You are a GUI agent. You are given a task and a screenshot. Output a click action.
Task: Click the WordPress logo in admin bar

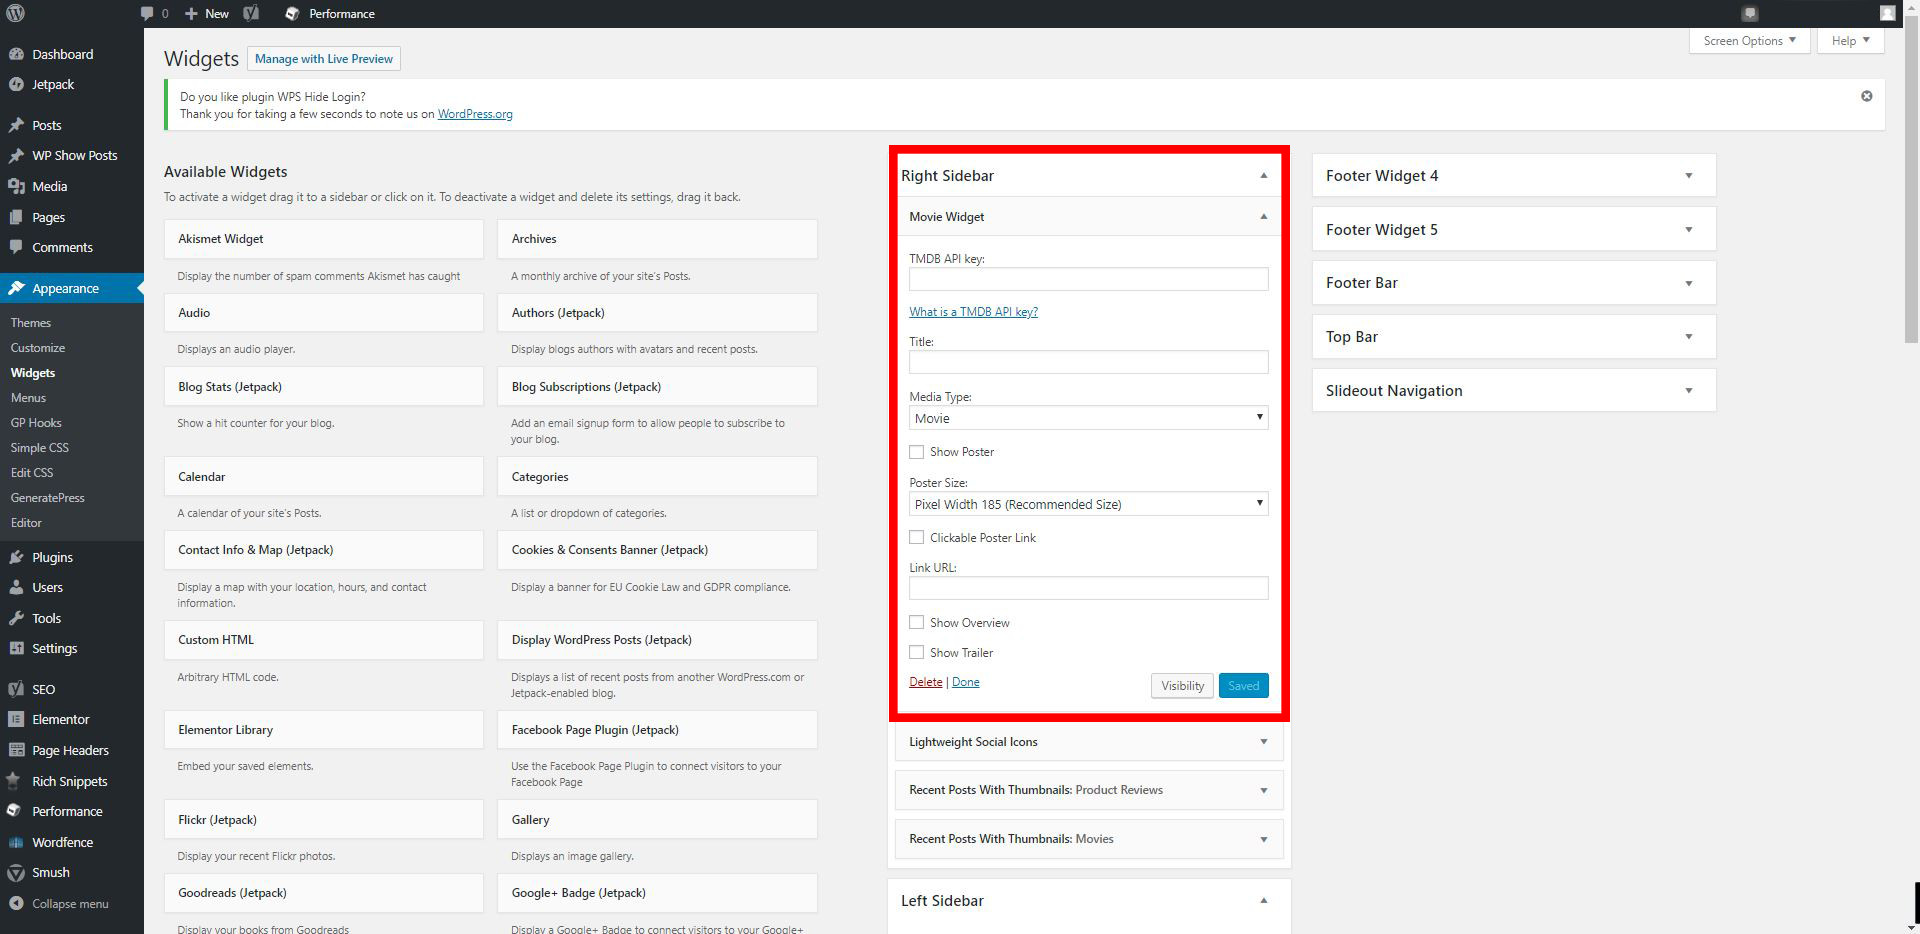pos(16,13)
